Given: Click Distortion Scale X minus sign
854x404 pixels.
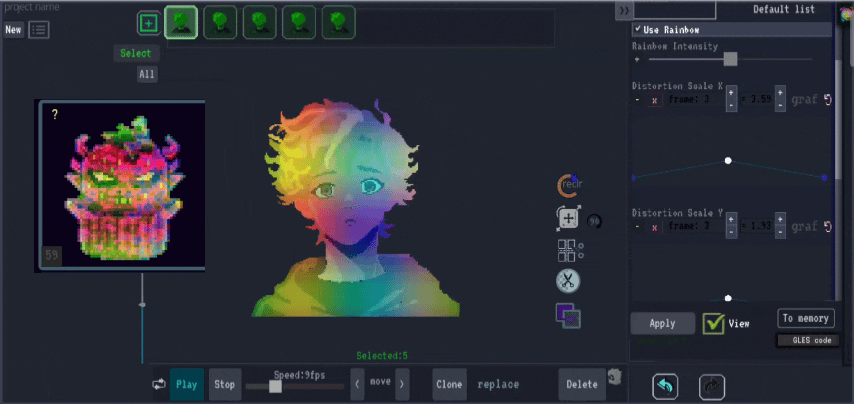Looking at the screenshot, I should (x=637, y=100).
